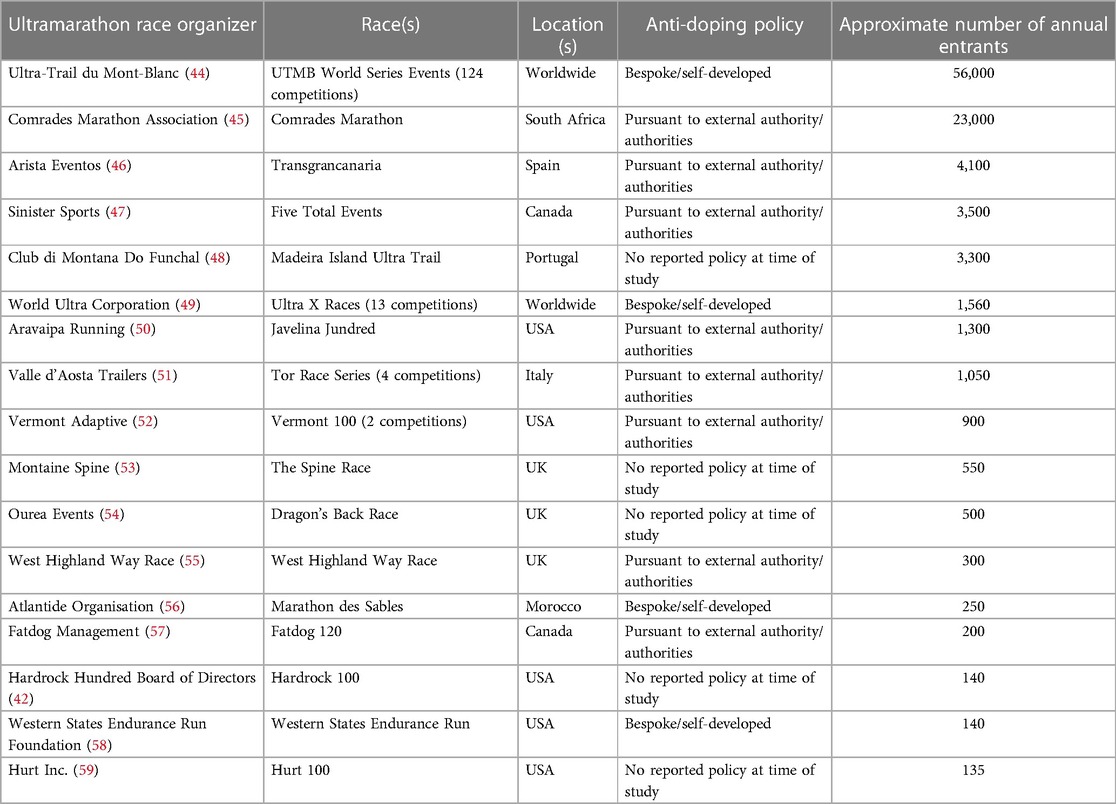Select the '23,000' entrants value
Viewport: 1116px width, 804px height.
click(974, 120)
